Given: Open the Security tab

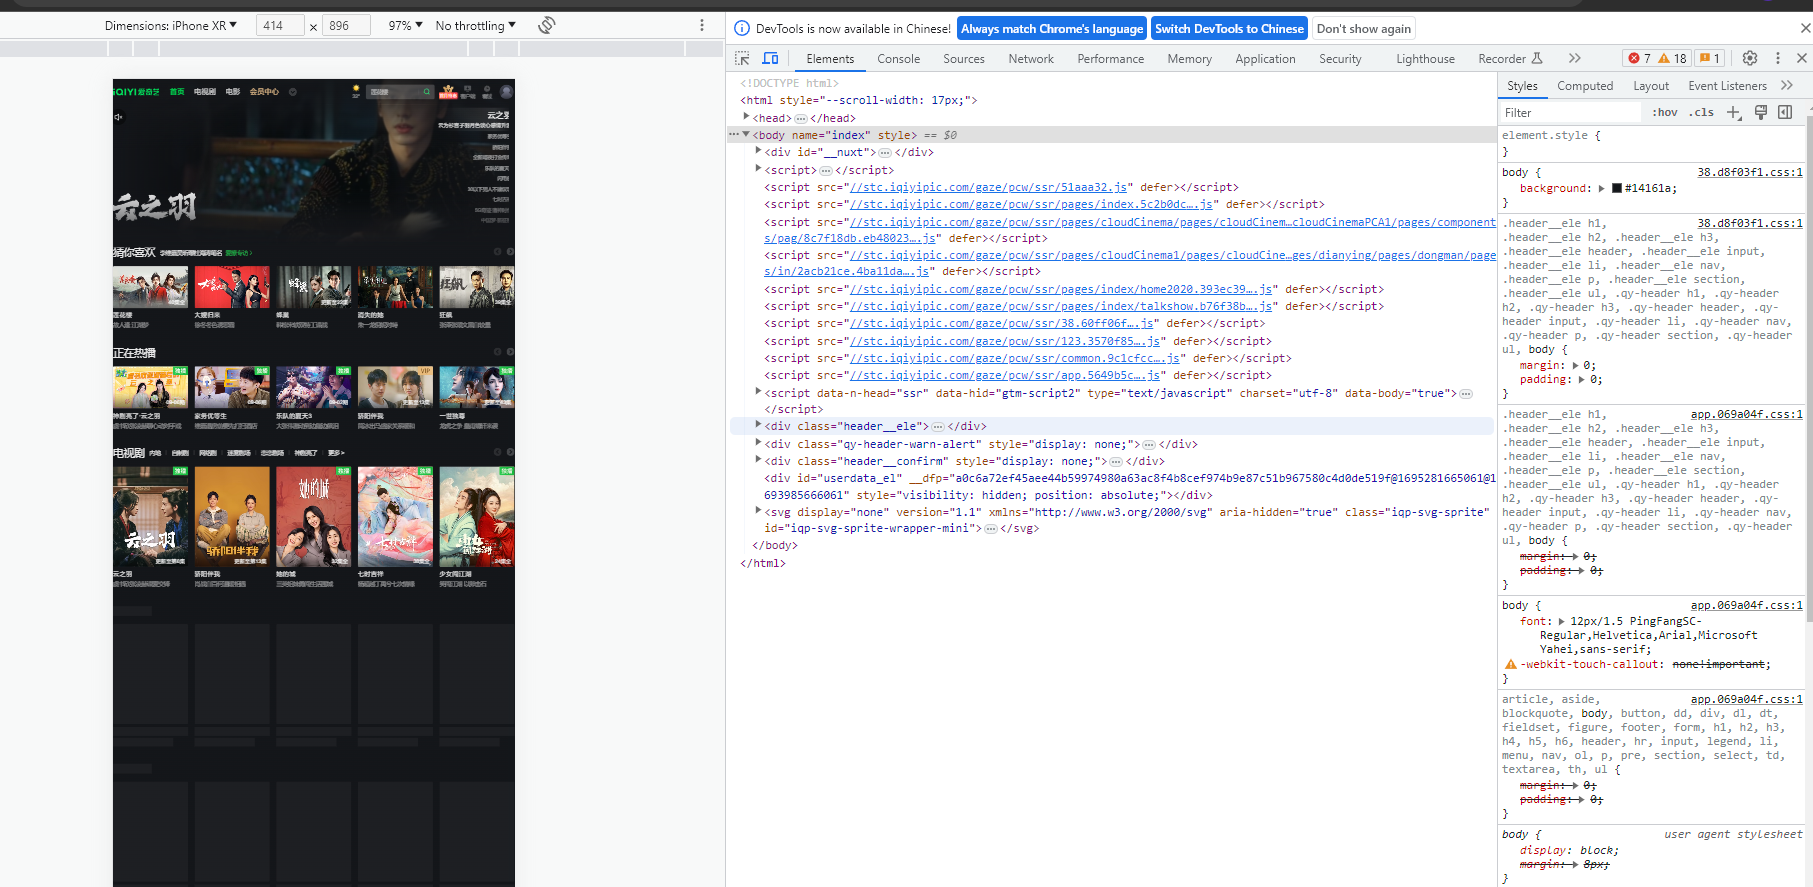Looking at the screenshot, I should click(1340, 59).
